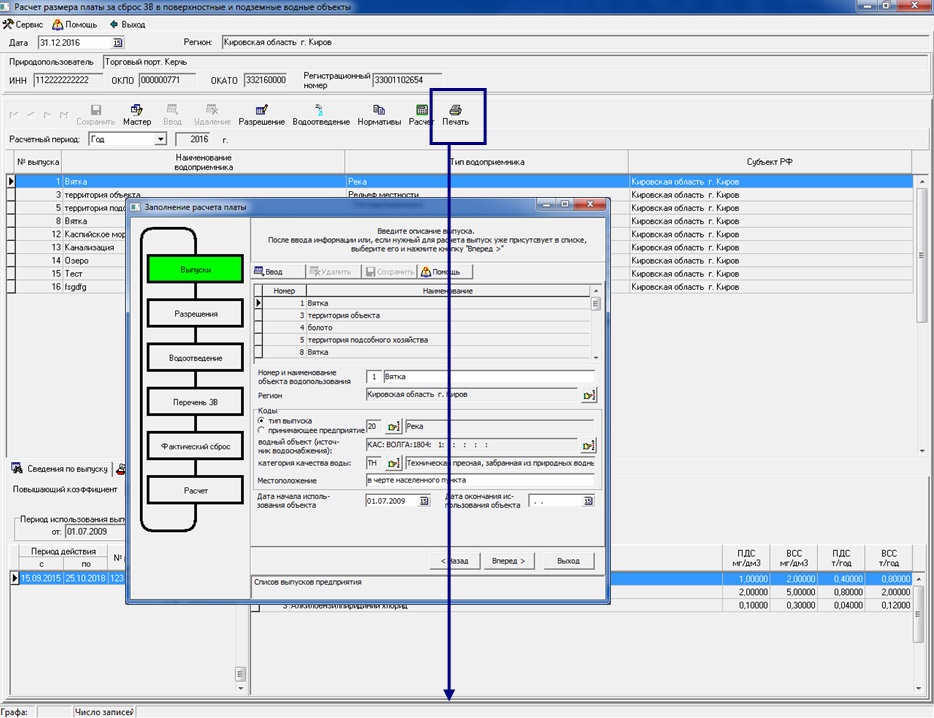Click the 'Вперед >' button
The width and height of the screenshot is (934, 718).
[509, 561]
